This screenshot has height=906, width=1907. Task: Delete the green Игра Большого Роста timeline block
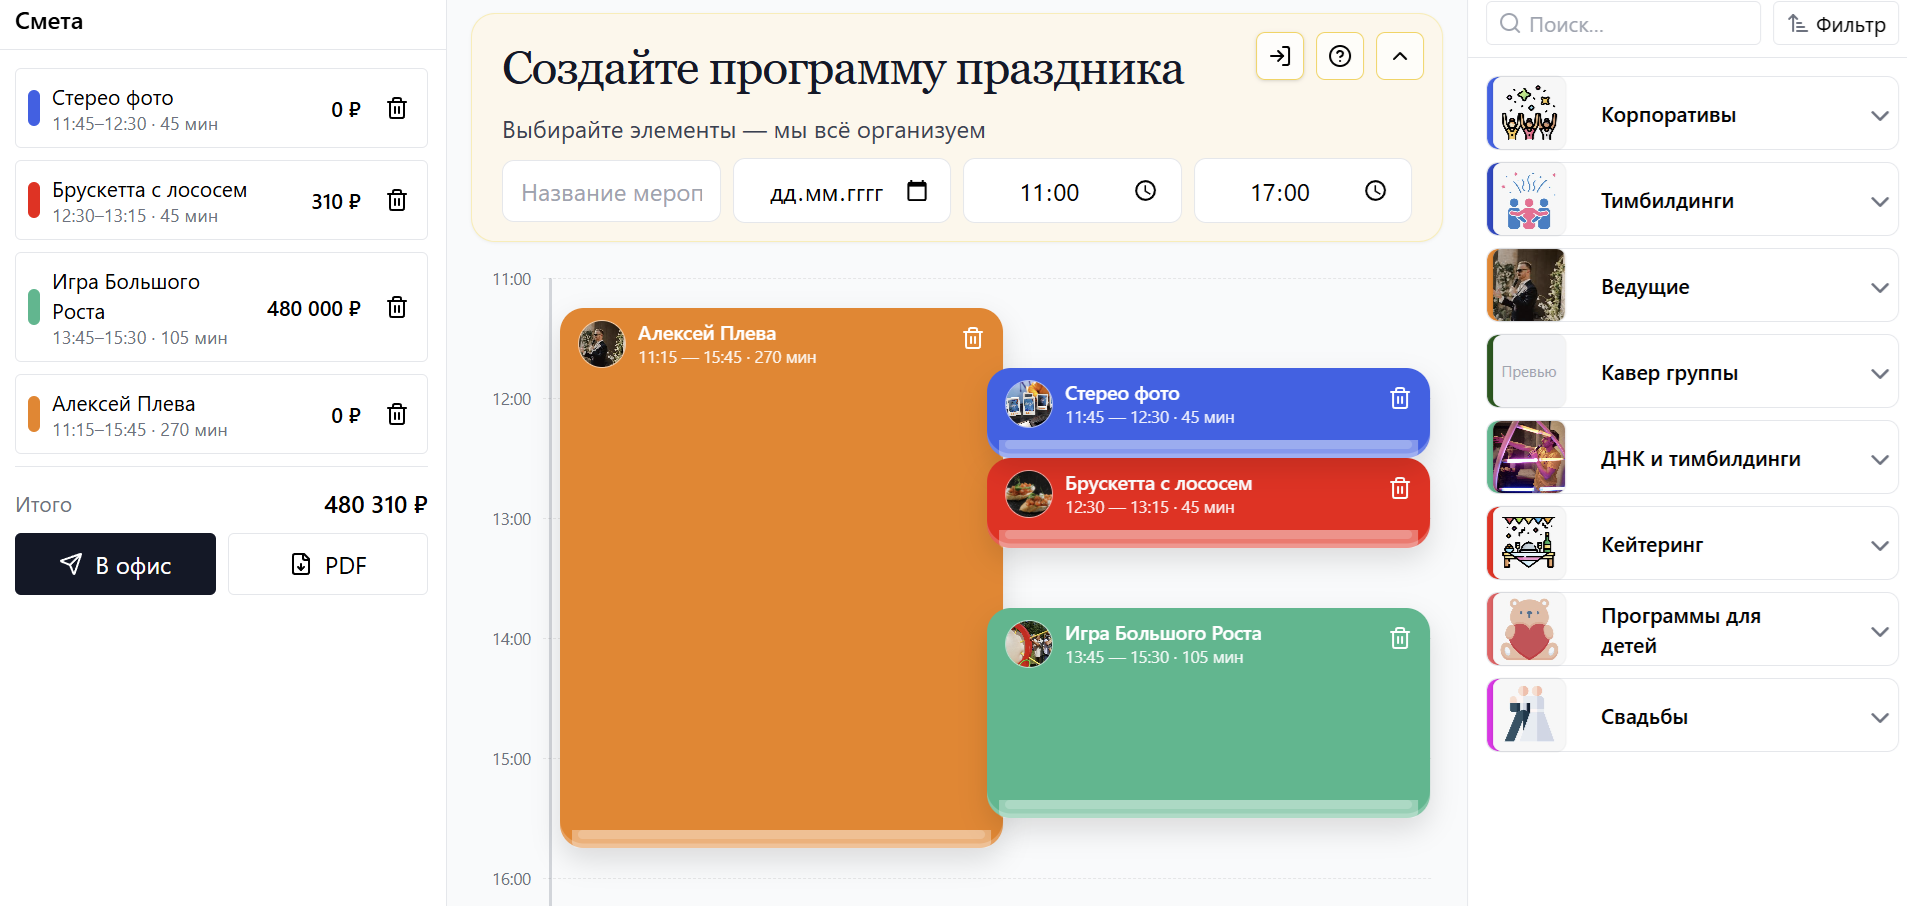[1400, 639]
